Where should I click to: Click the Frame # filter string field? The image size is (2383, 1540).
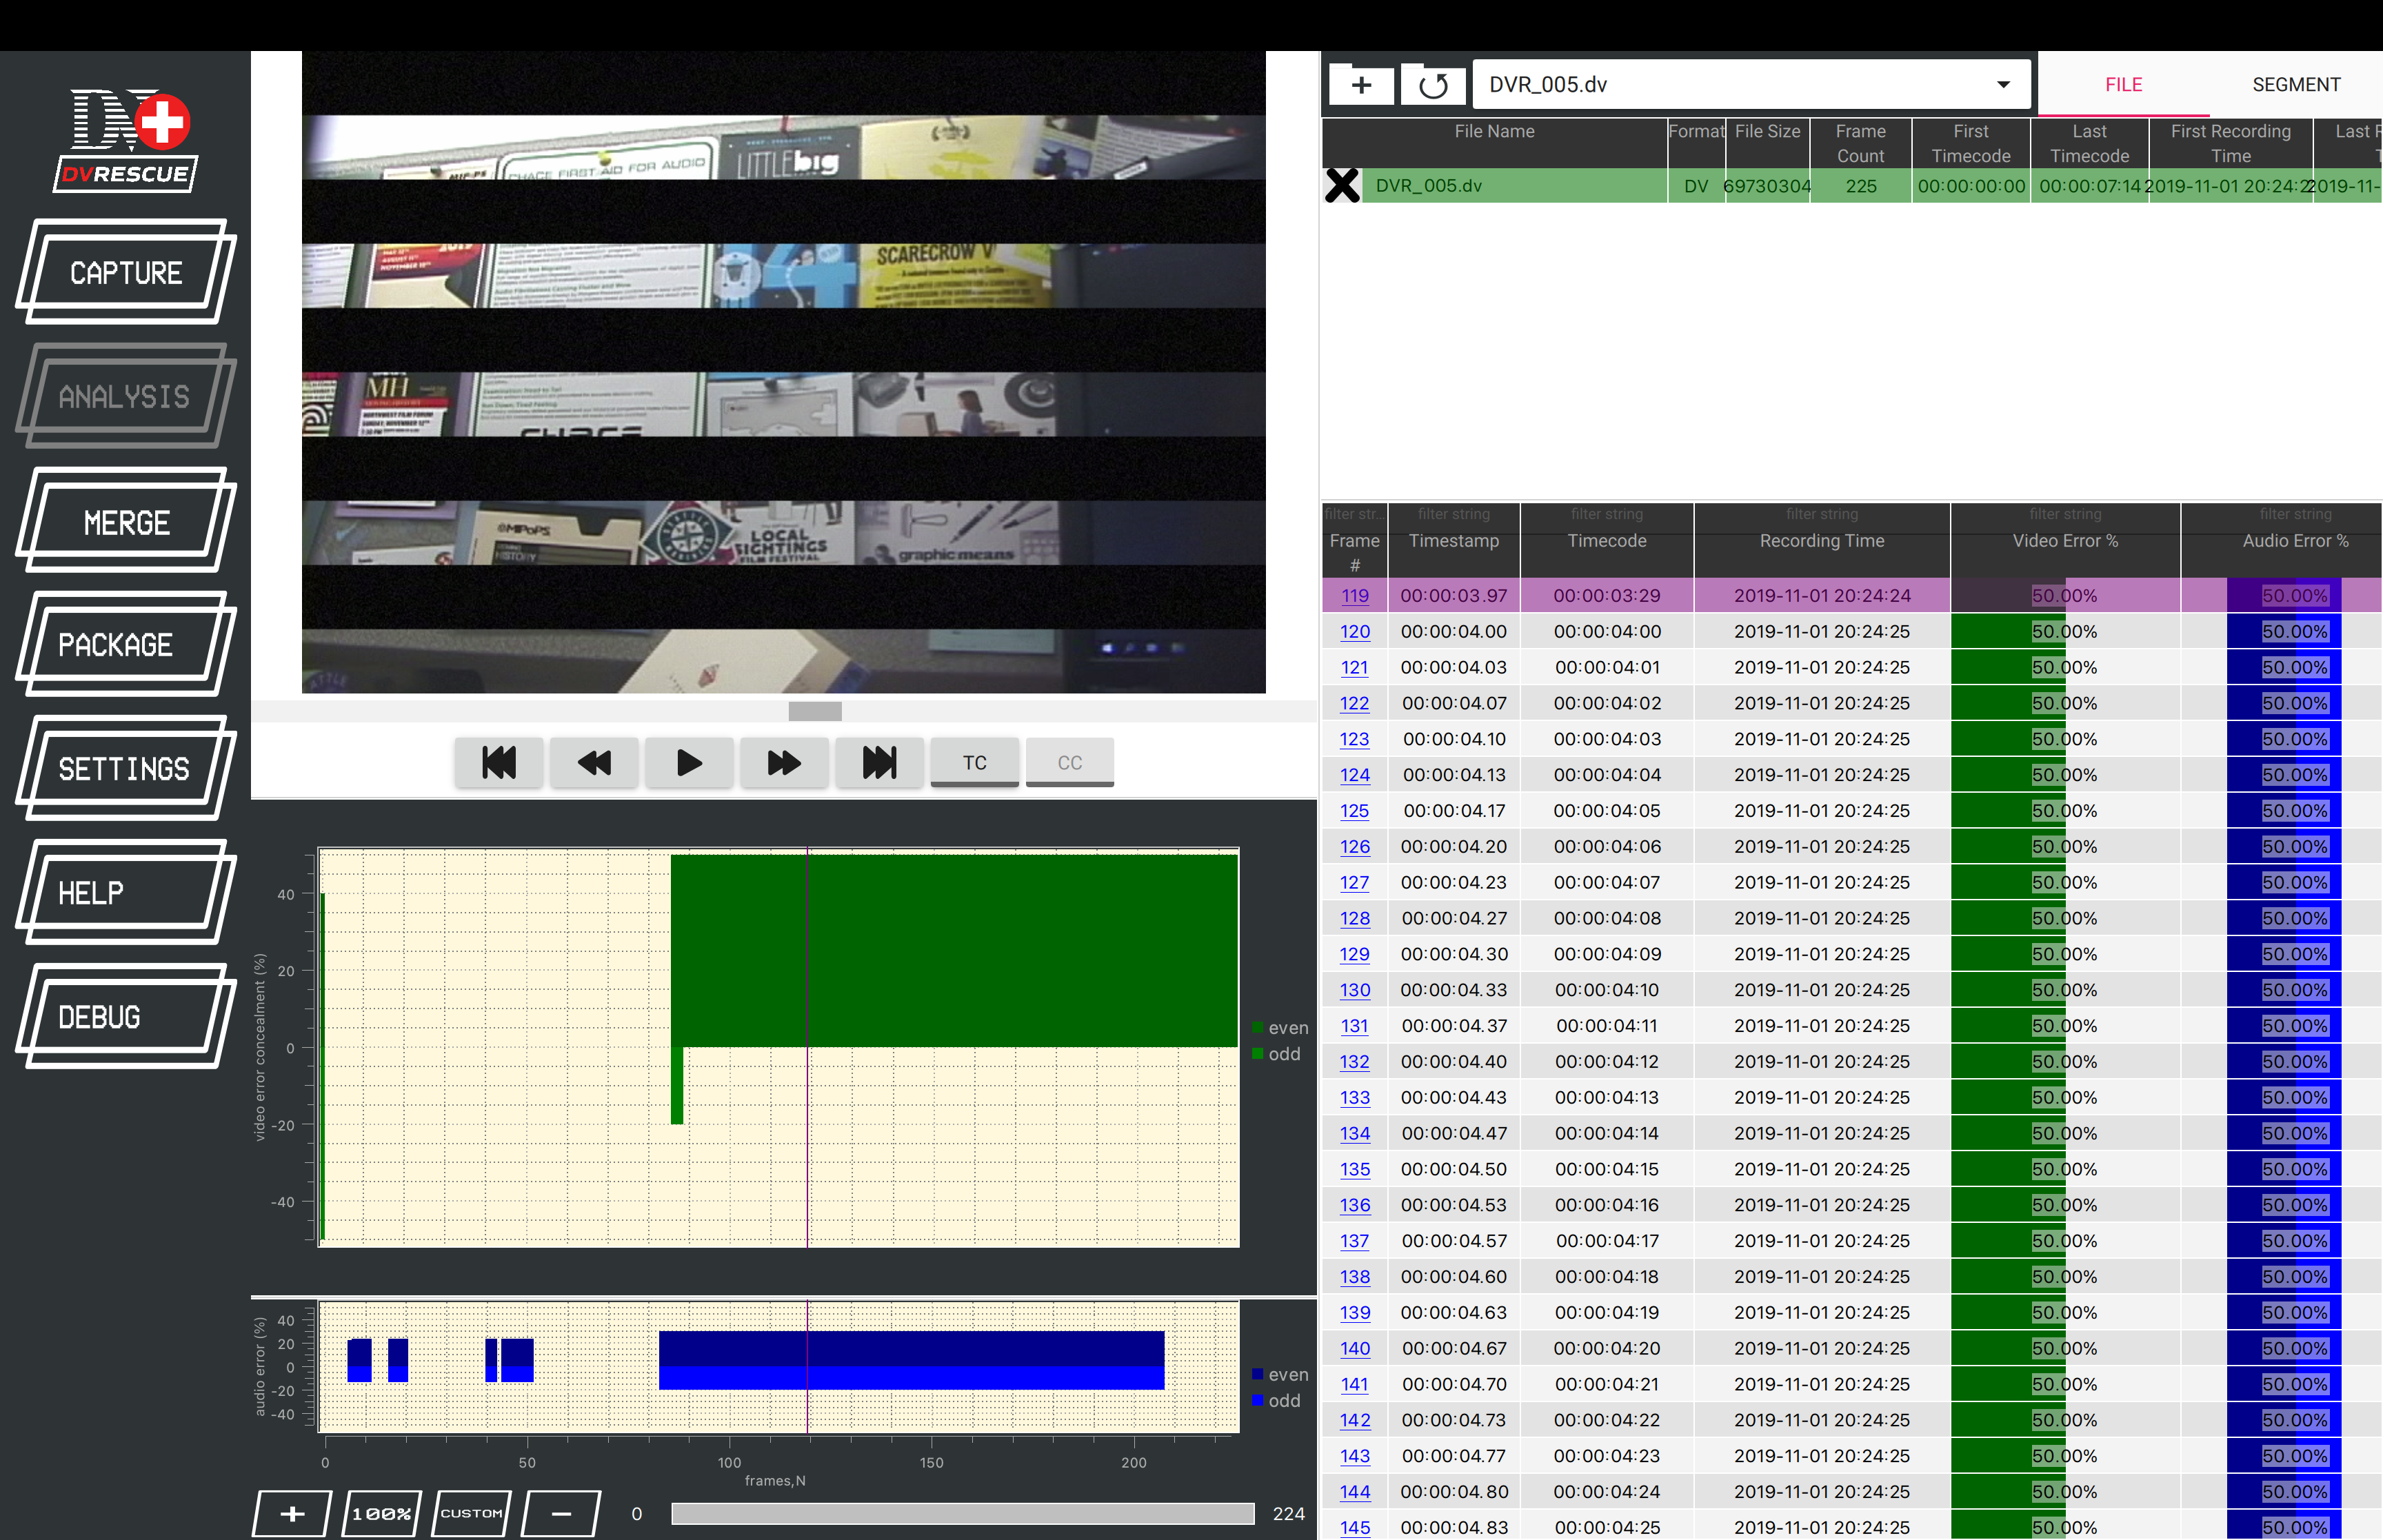[1354, 514]
